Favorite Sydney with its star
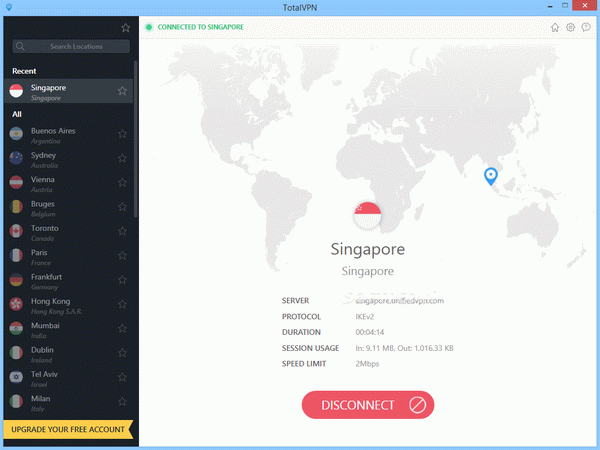 (122, 158)
